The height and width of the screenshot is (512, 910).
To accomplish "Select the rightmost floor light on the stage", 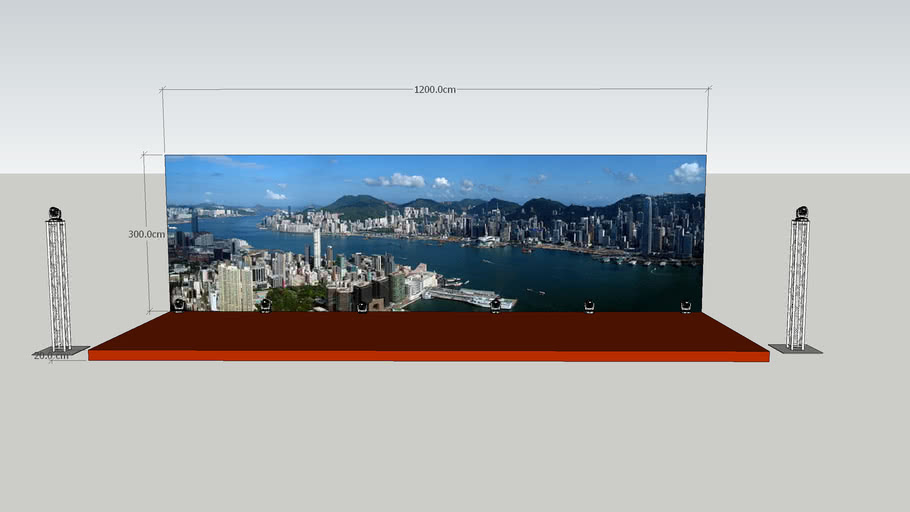I will 686,305.
